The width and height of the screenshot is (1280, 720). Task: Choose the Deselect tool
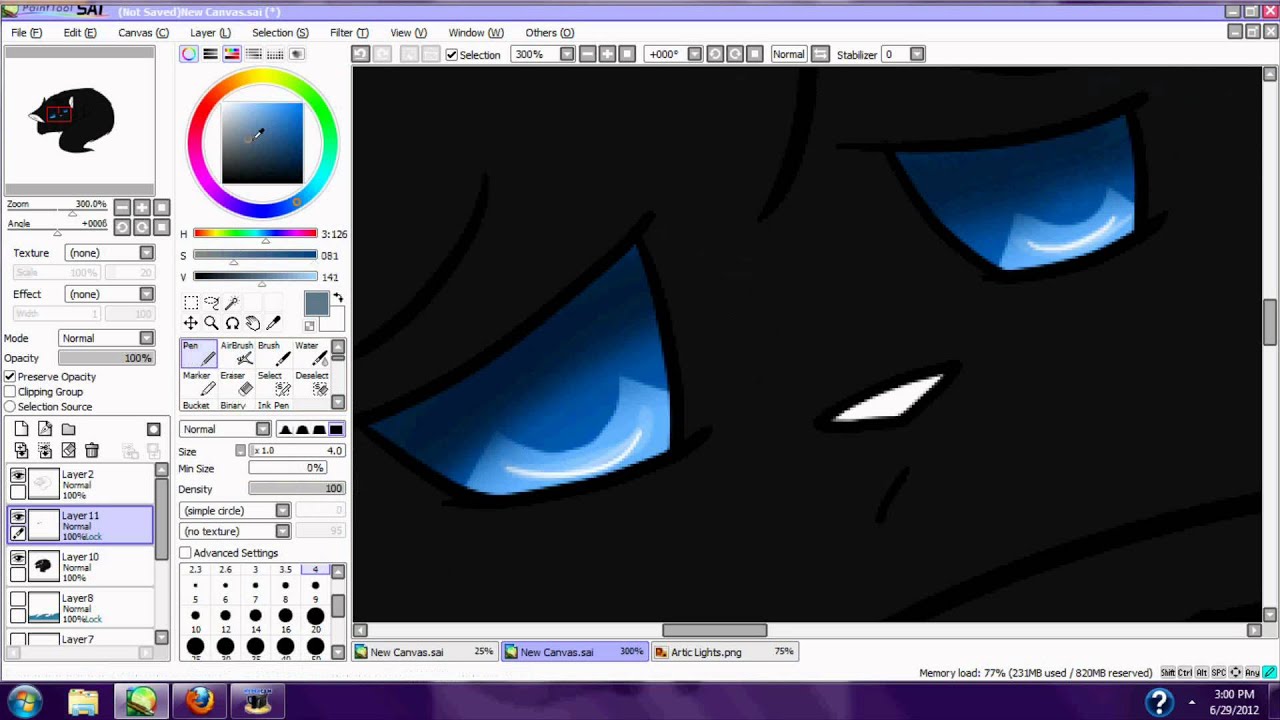310,384
